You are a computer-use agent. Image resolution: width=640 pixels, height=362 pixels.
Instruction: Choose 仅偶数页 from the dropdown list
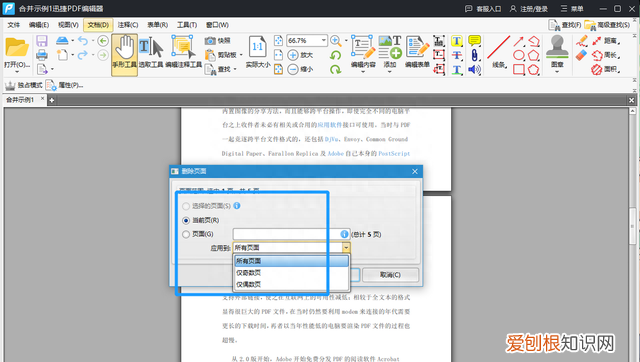(x=291, y=284)
